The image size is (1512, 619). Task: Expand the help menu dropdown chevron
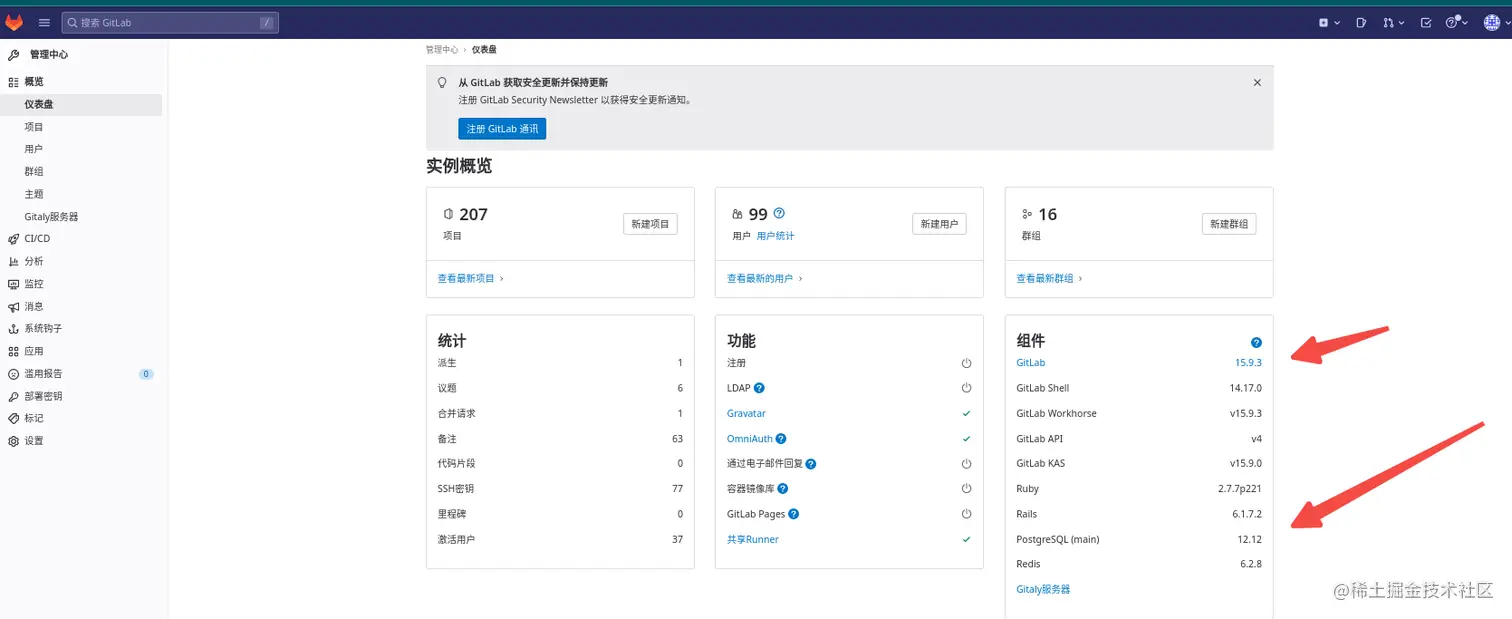(x=1464, y=22)
